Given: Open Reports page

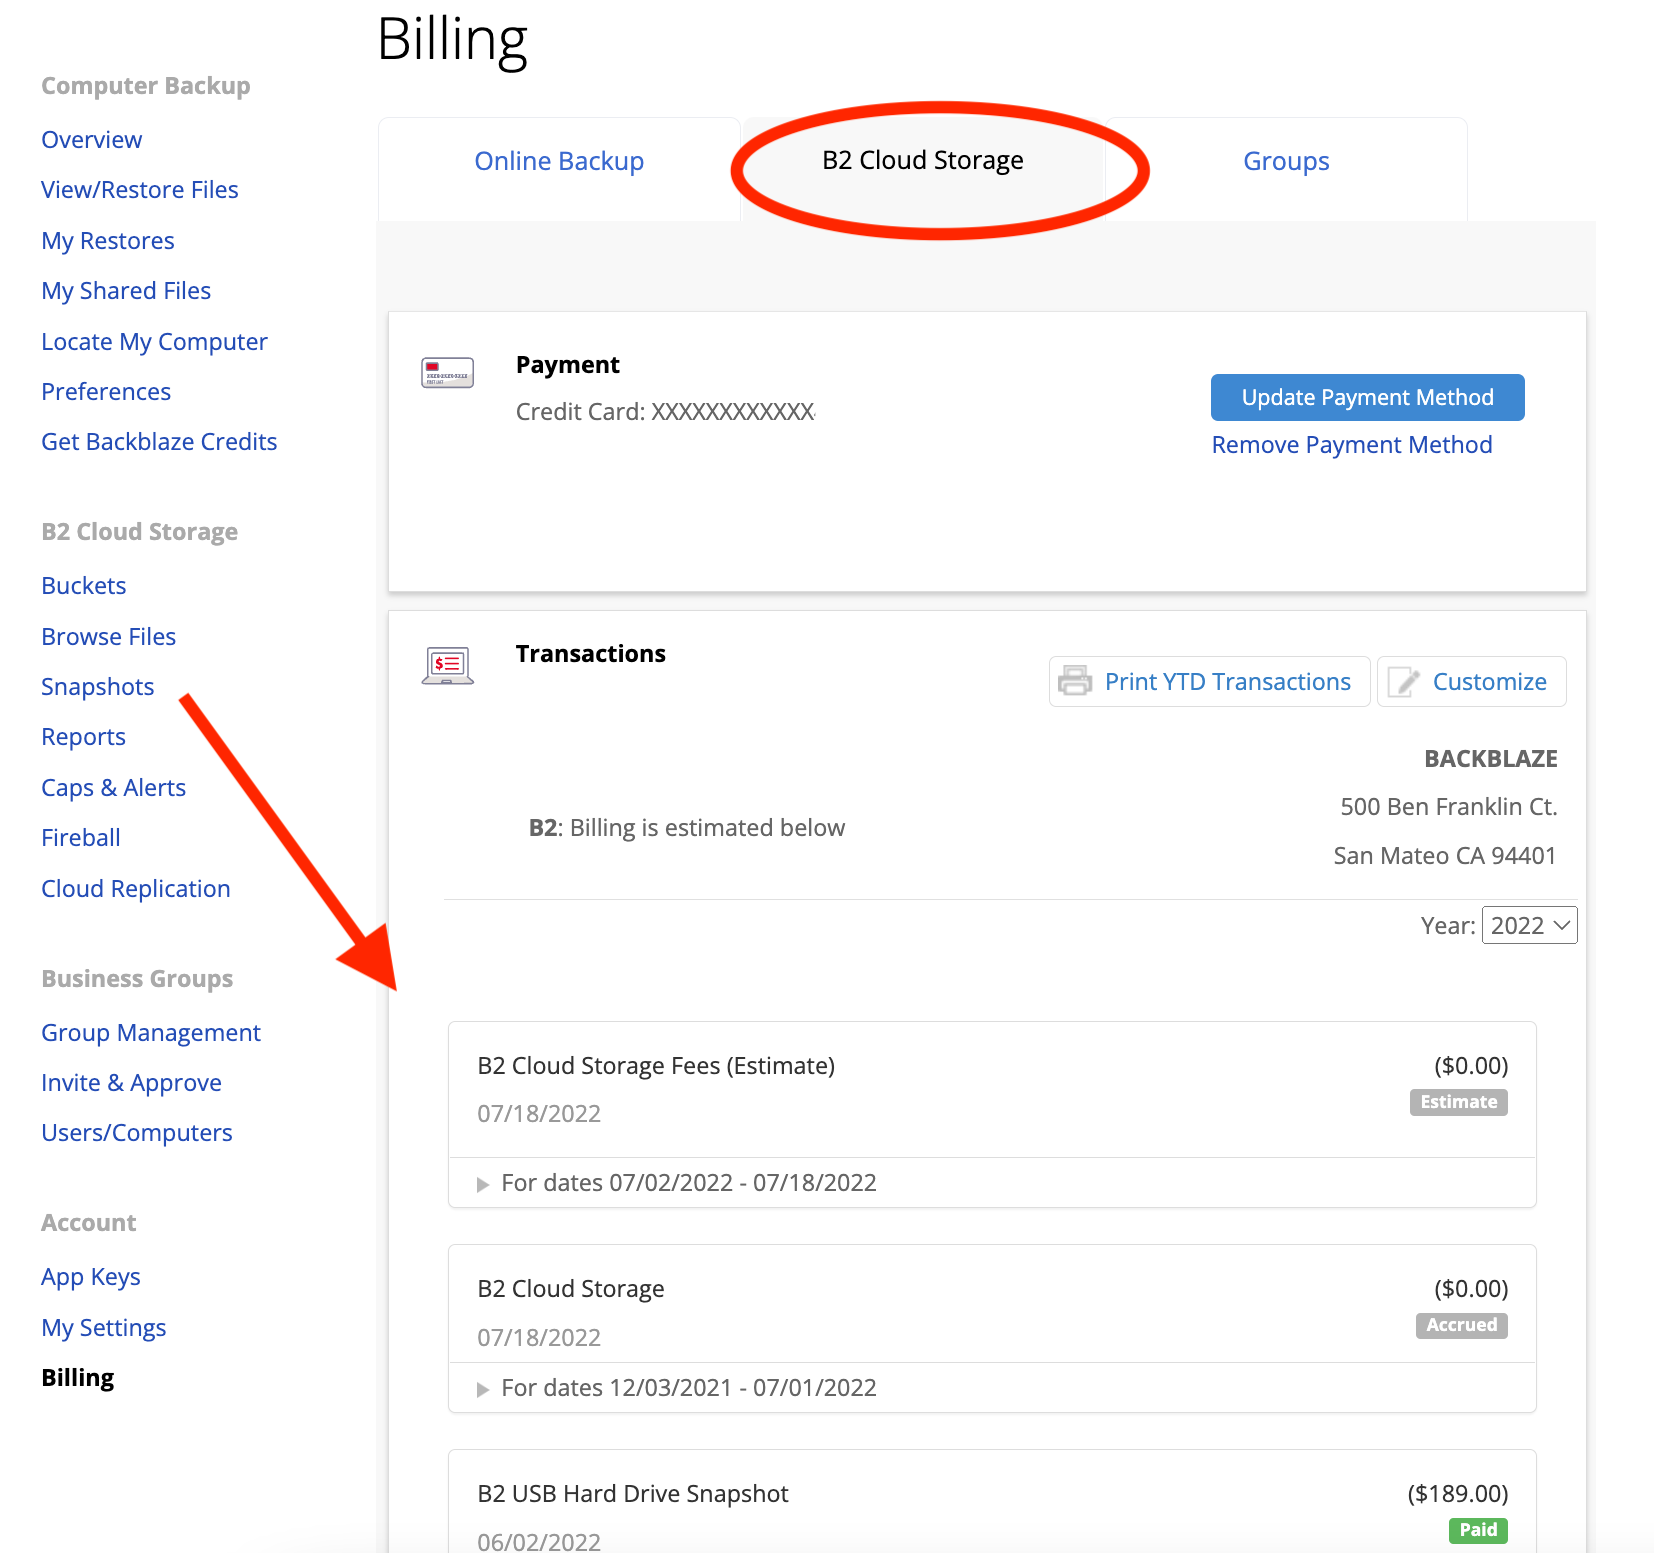Looking at the screenshot, I should [84, 737].
